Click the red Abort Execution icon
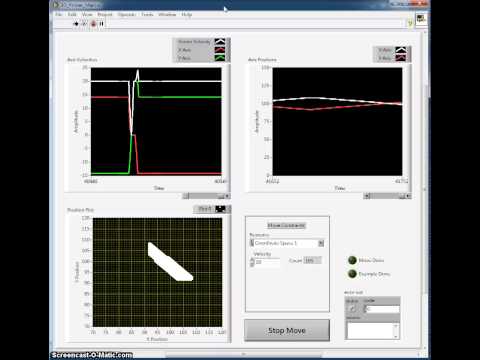Image resolution: width=480 pixels, height=360 pixels. 94,24
